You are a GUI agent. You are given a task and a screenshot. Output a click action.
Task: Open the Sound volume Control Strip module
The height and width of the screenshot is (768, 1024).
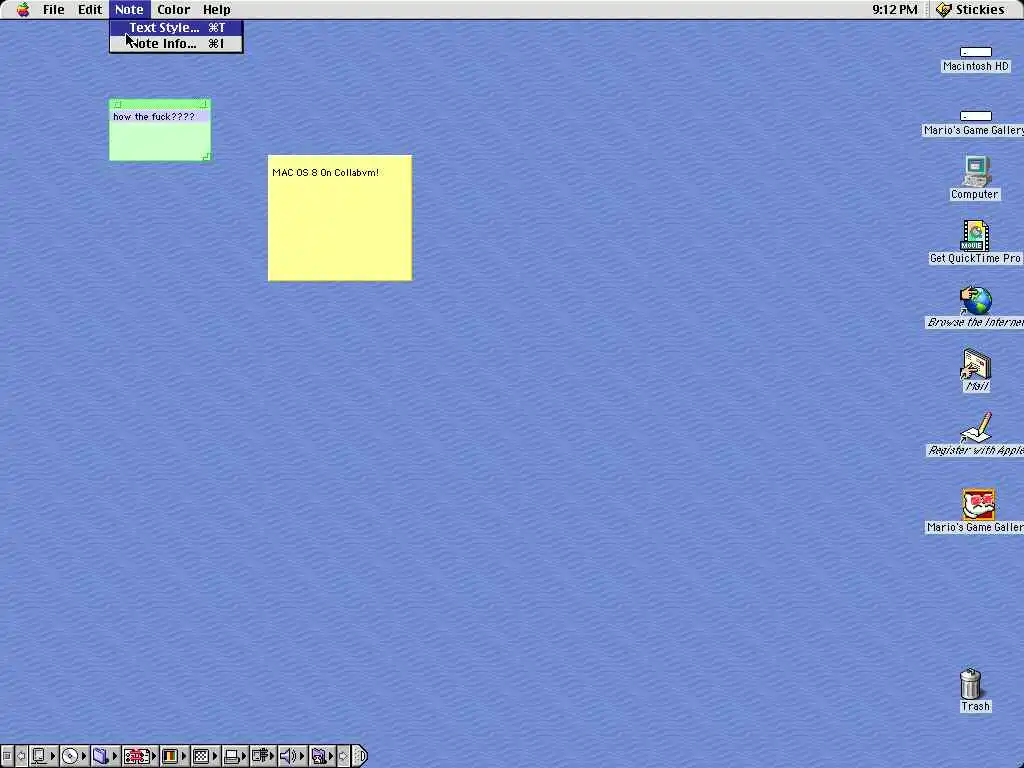(x=293, y=756)
